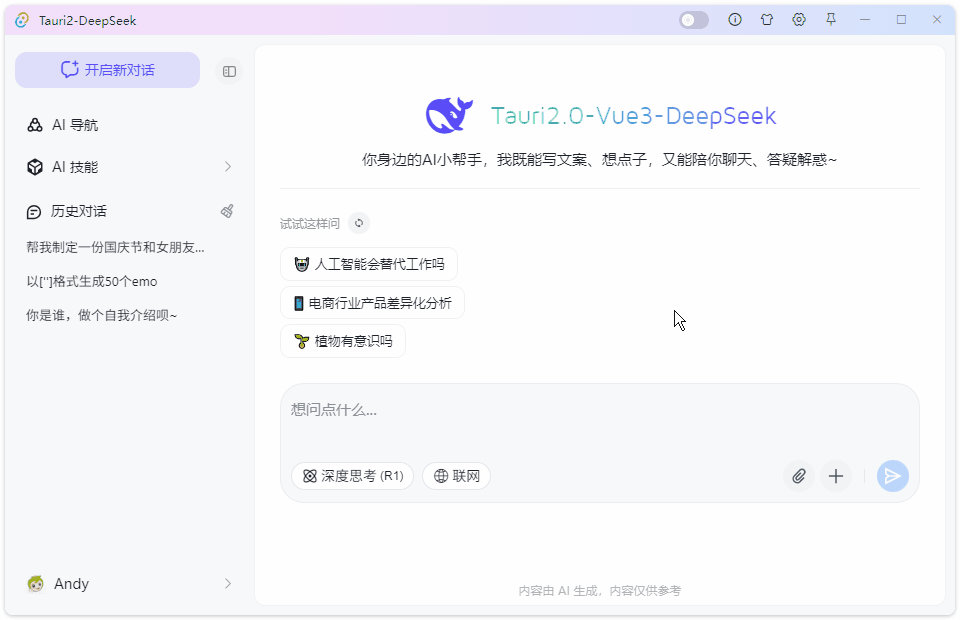Maximize the Tauri2-DeepSeek window

pos(901,20)
